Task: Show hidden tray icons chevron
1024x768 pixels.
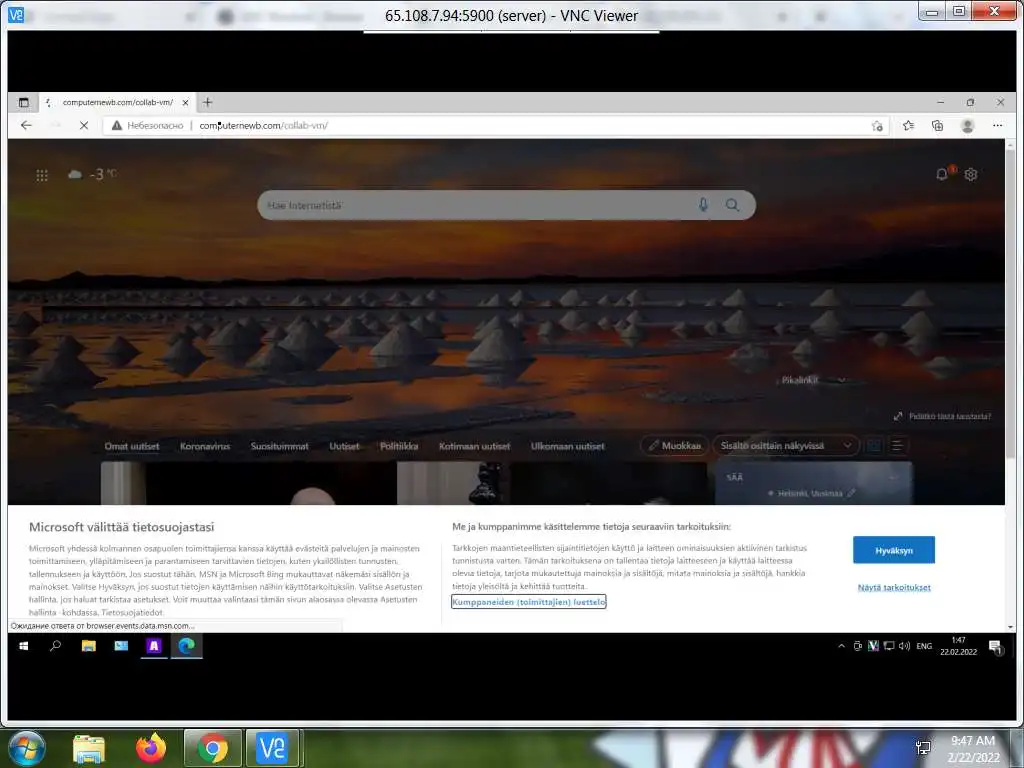Action: [x=841, y=646]
